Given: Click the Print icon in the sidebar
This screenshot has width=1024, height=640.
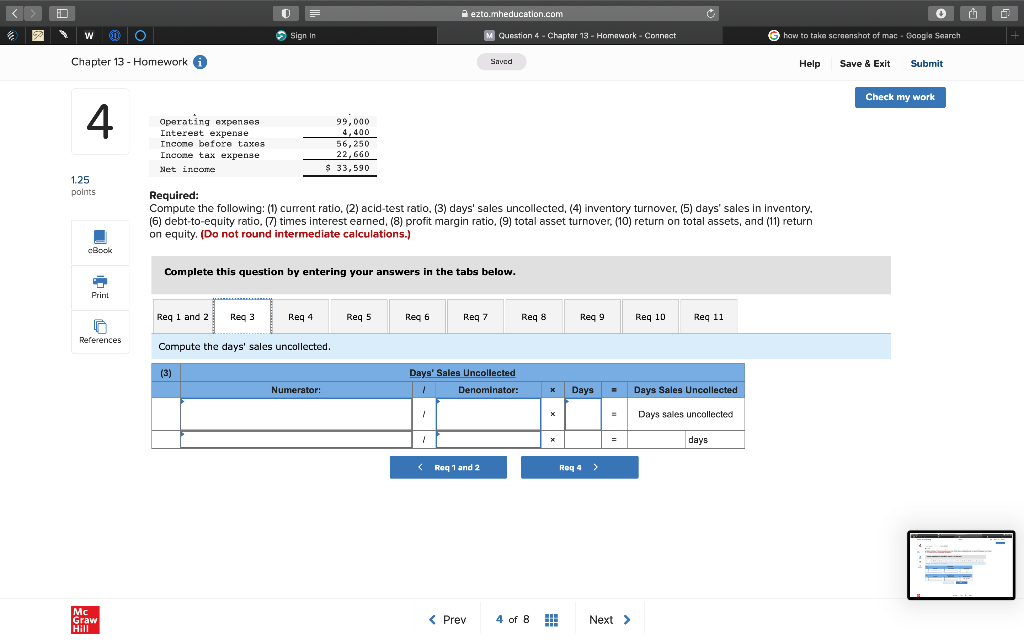Looking at the screenshot, I should (99, 287).
